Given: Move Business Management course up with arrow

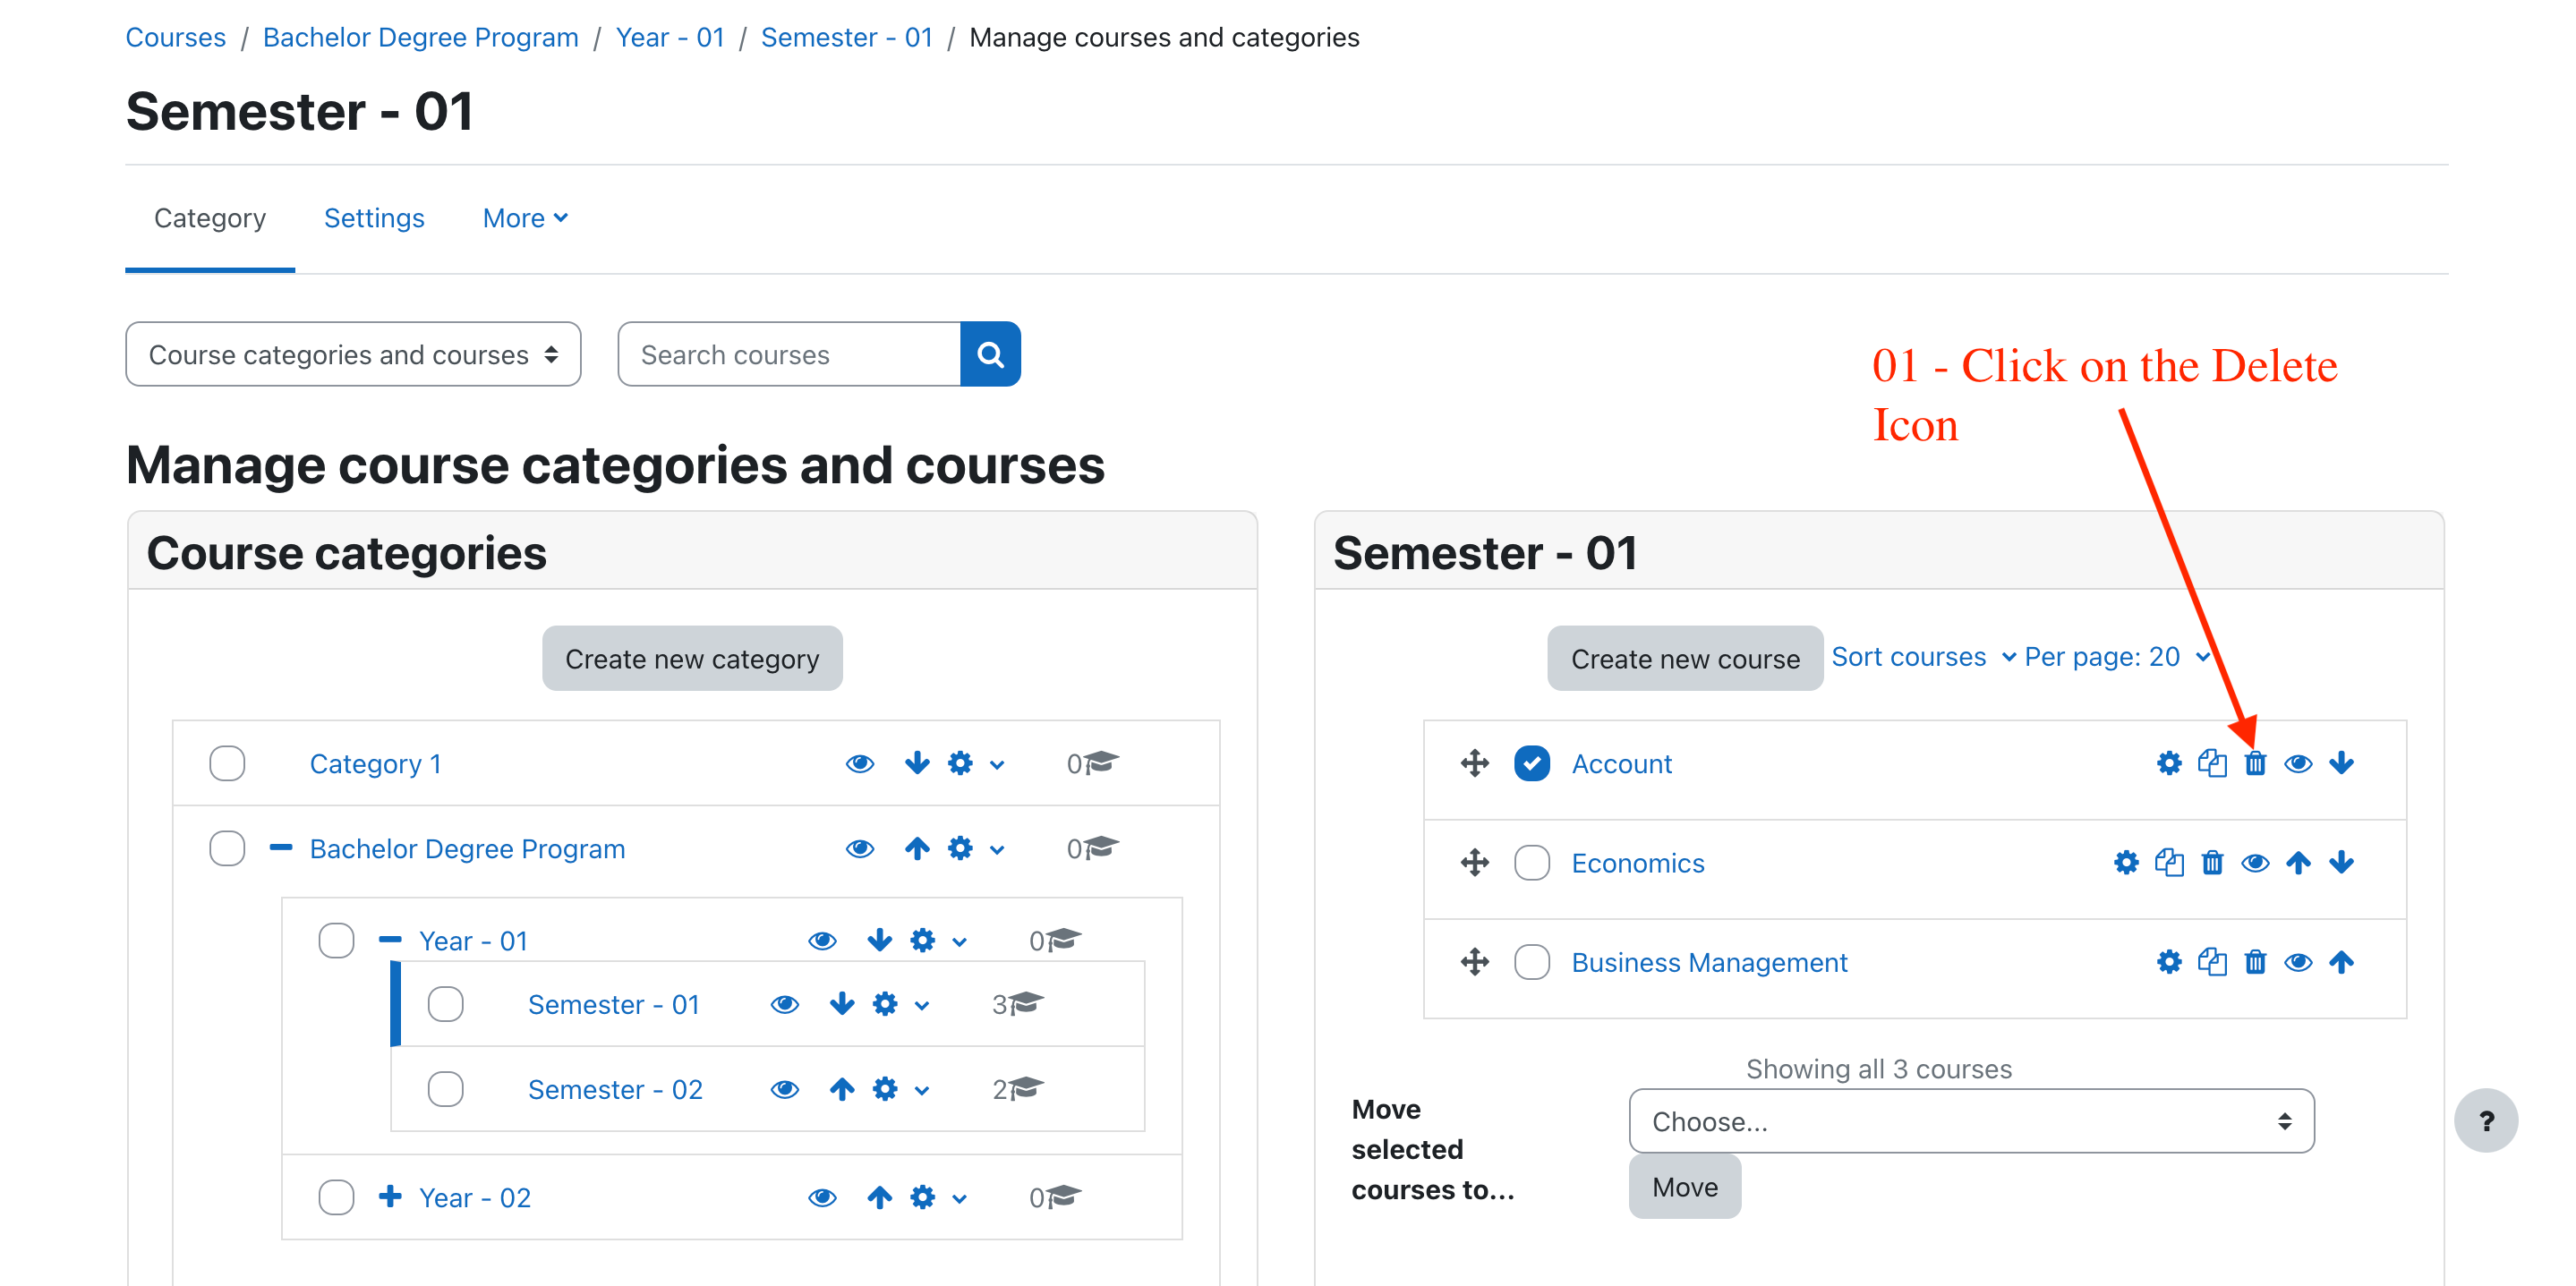Looking at the screenshot, I should tap(2341, 962).
